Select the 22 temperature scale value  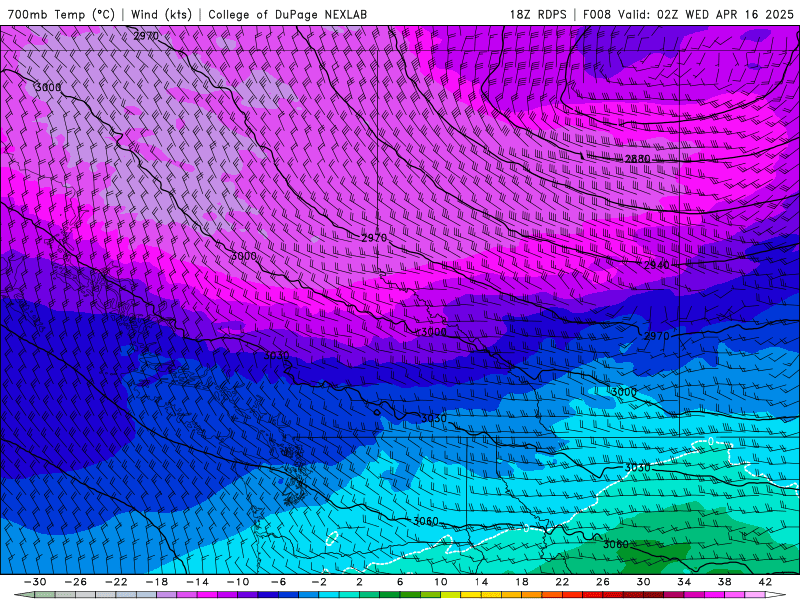[x=562, y=582]
